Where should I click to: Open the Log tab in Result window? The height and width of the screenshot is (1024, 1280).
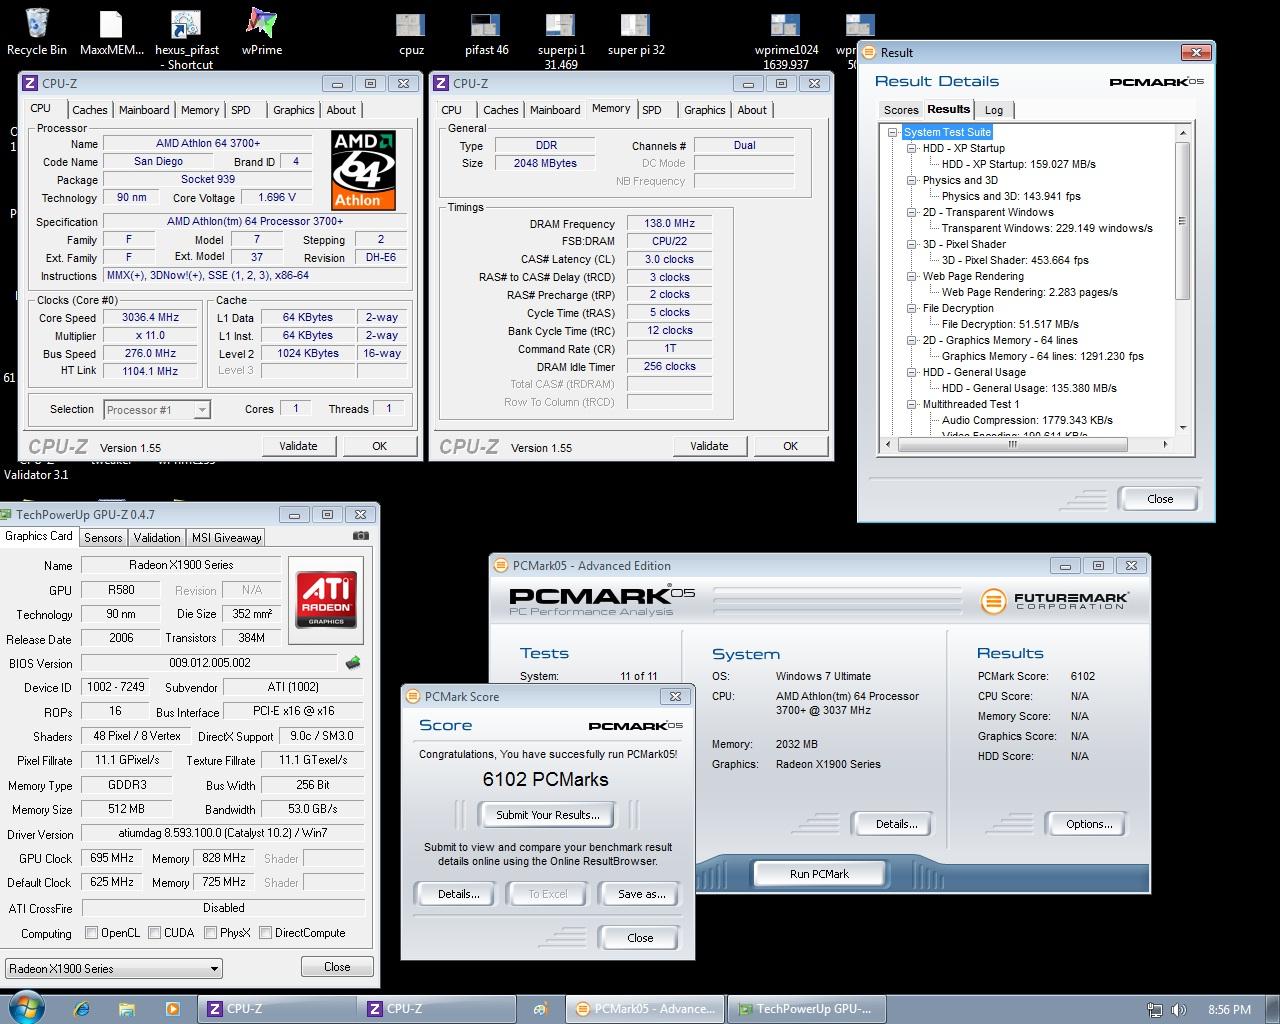[x=993, y=110]
